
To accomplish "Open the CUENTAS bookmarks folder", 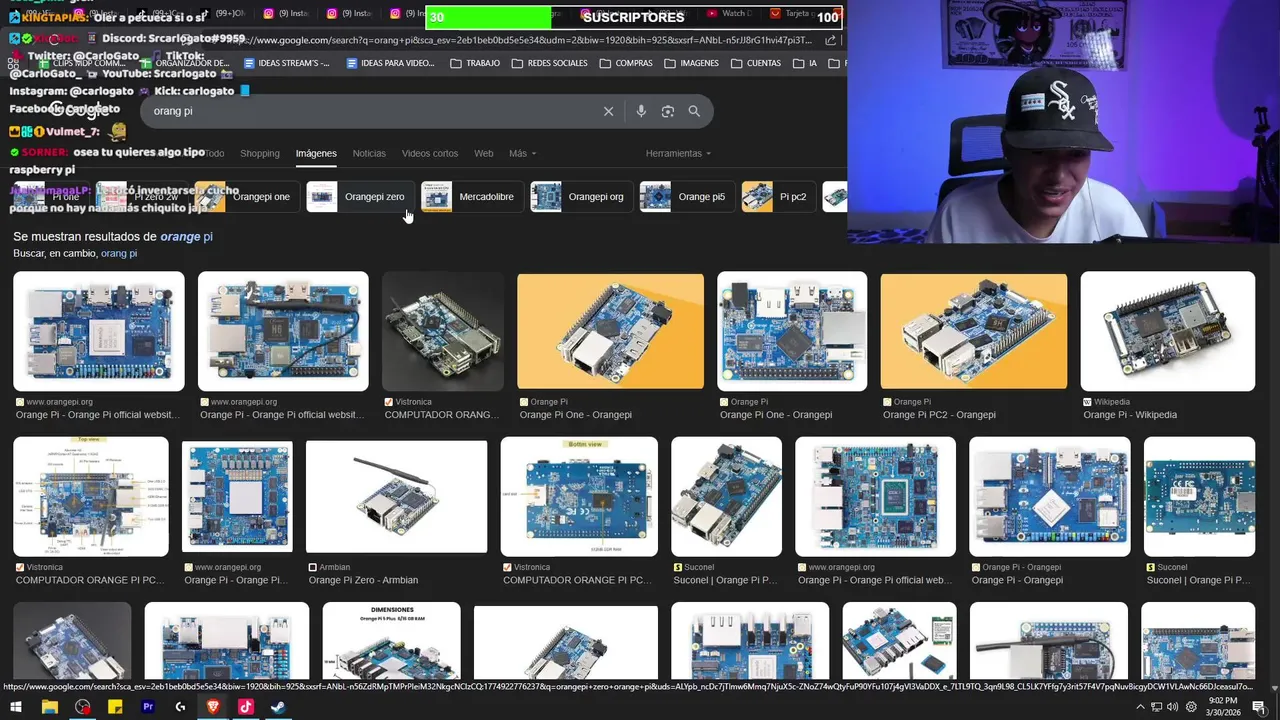I will pyautogui.click(x=755, y=63).
